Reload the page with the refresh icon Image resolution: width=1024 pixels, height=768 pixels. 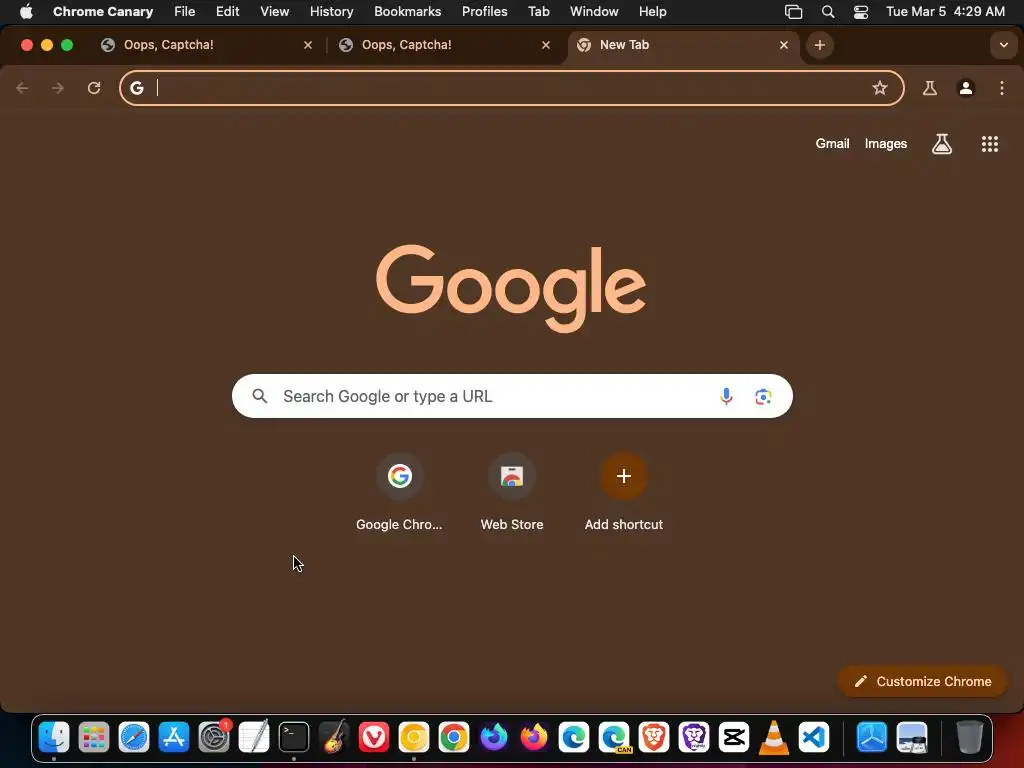click(x=94, y=88)
